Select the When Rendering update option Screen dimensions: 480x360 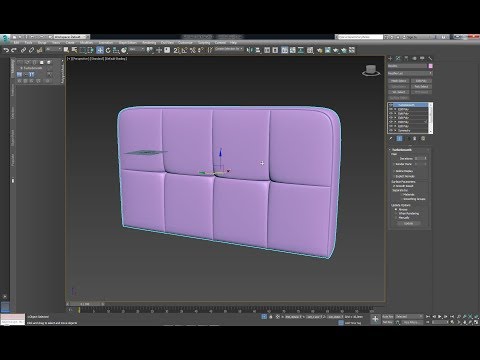pyautogui.click(x=396, y=213)
